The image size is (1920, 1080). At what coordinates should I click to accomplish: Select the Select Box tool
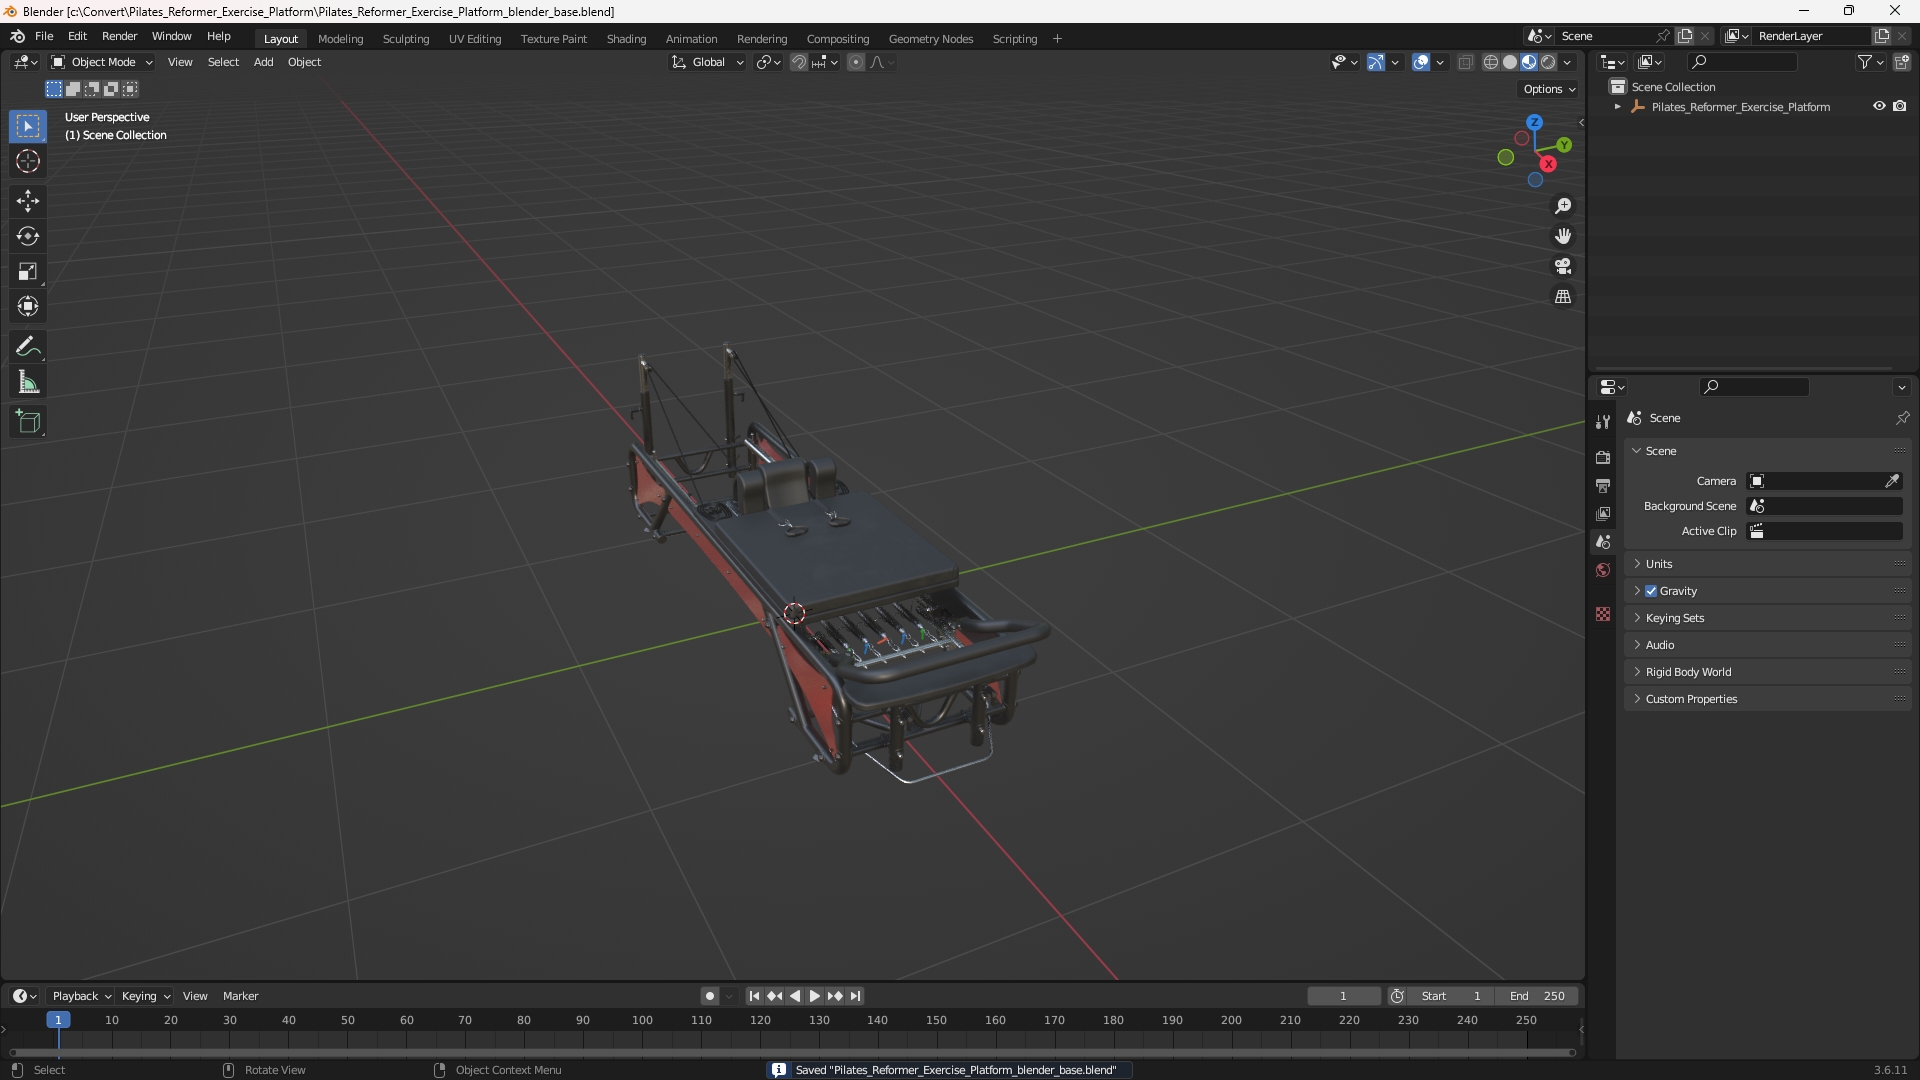click(28, 127)
